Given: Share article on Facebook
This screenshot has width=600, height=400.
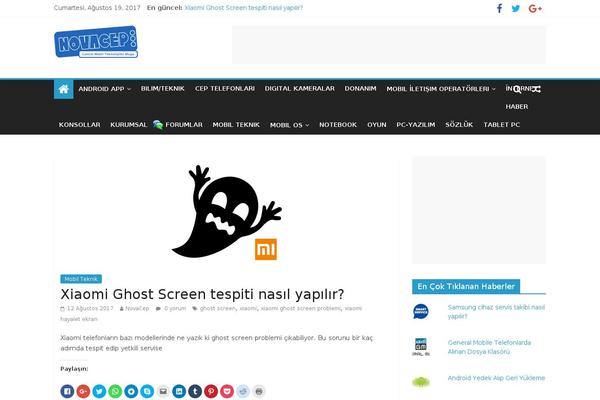Looking at the screenshot, I should [67, 391].
